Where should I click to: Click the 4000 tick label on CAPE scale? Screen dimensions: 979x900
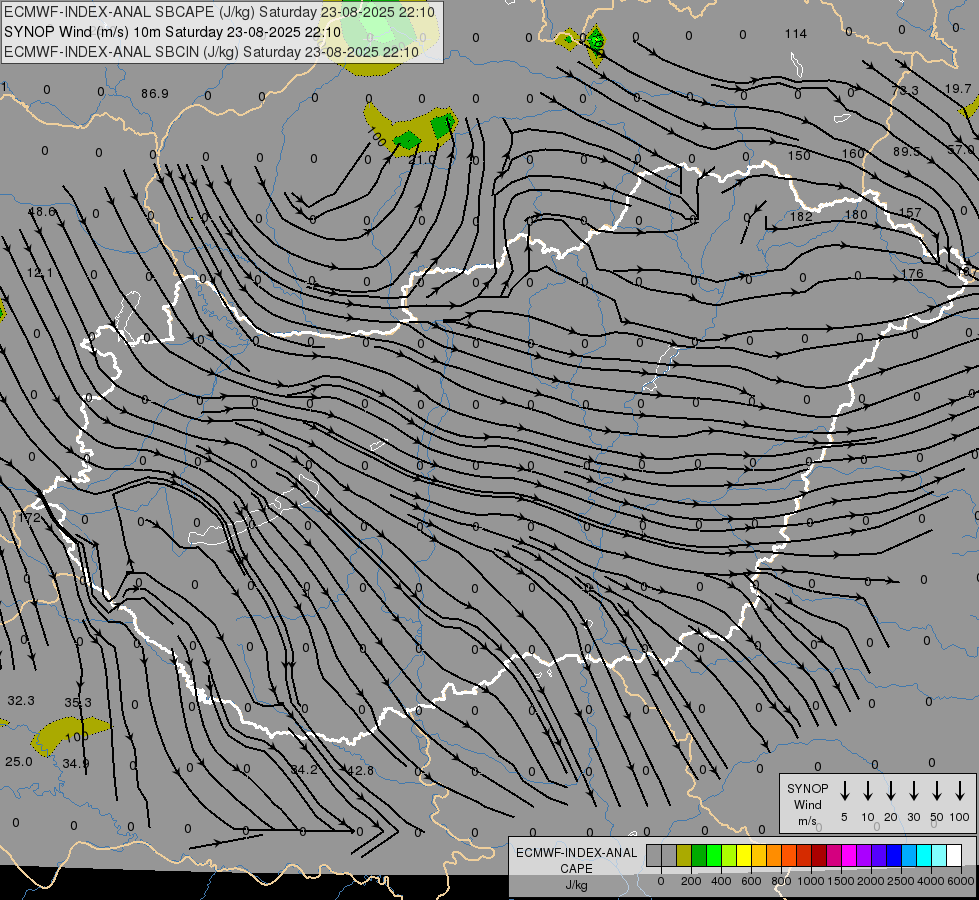pos(931,881)
